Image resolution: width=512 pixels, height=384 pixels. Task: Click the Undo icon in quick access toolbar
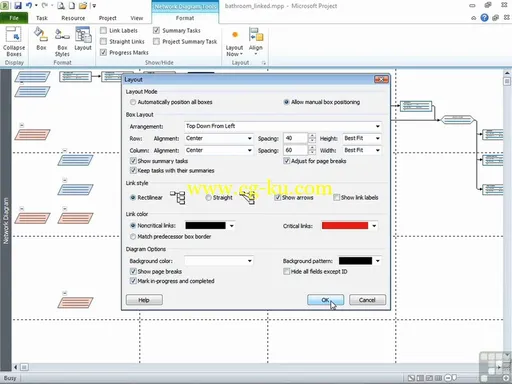click(x=29, y=5)
